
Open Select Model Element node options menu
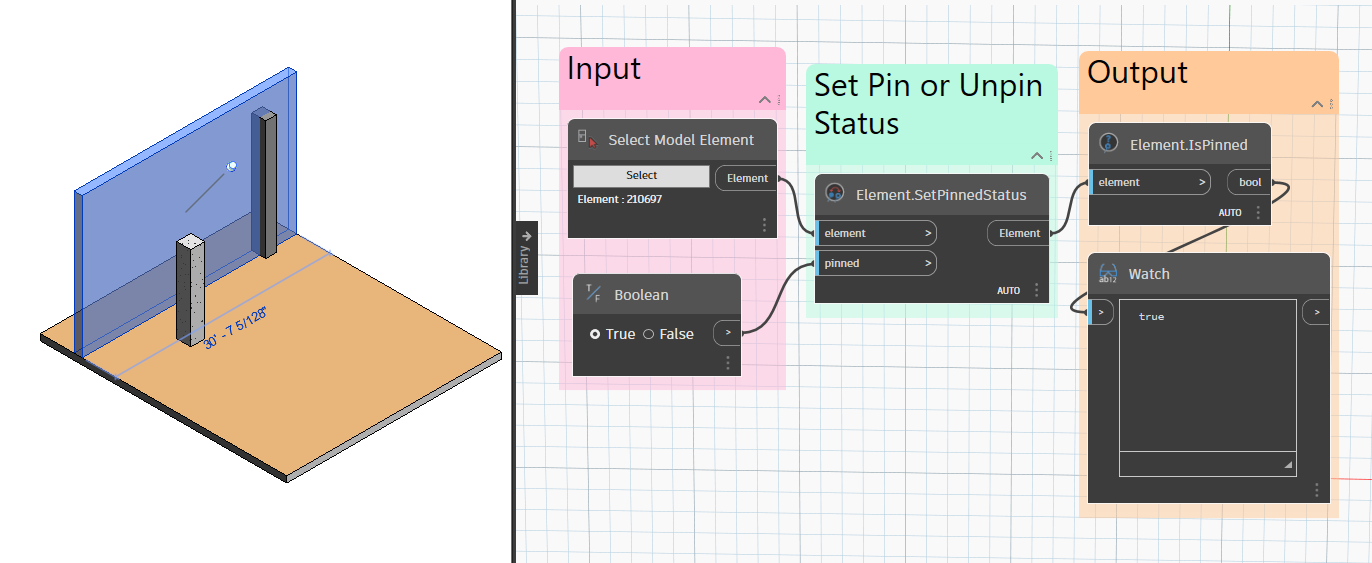[765, 225]
